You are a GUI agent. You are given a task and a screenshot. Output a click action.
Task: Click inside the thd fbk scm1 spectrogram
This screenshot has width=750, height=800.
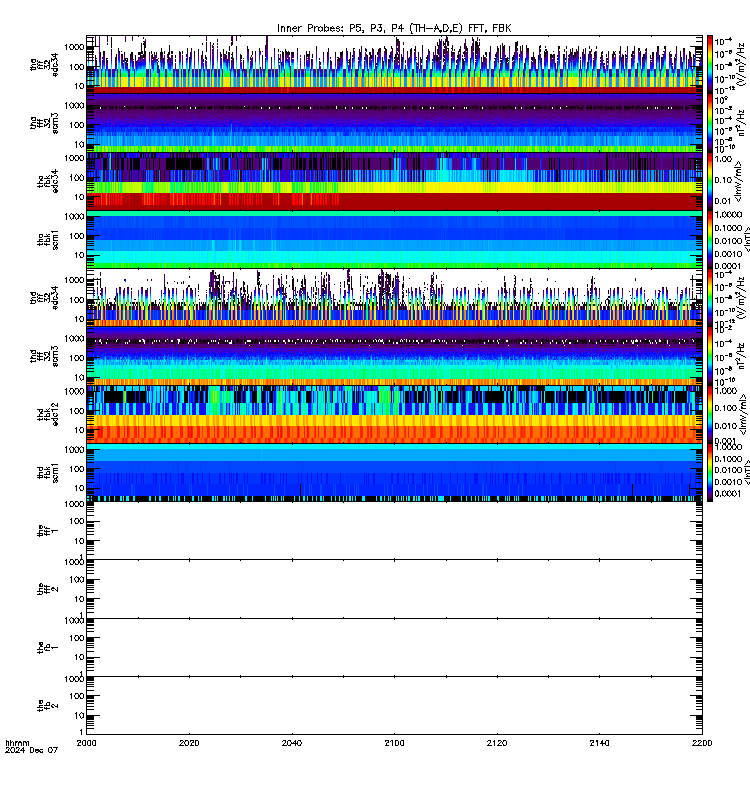[x=394, y=472]
